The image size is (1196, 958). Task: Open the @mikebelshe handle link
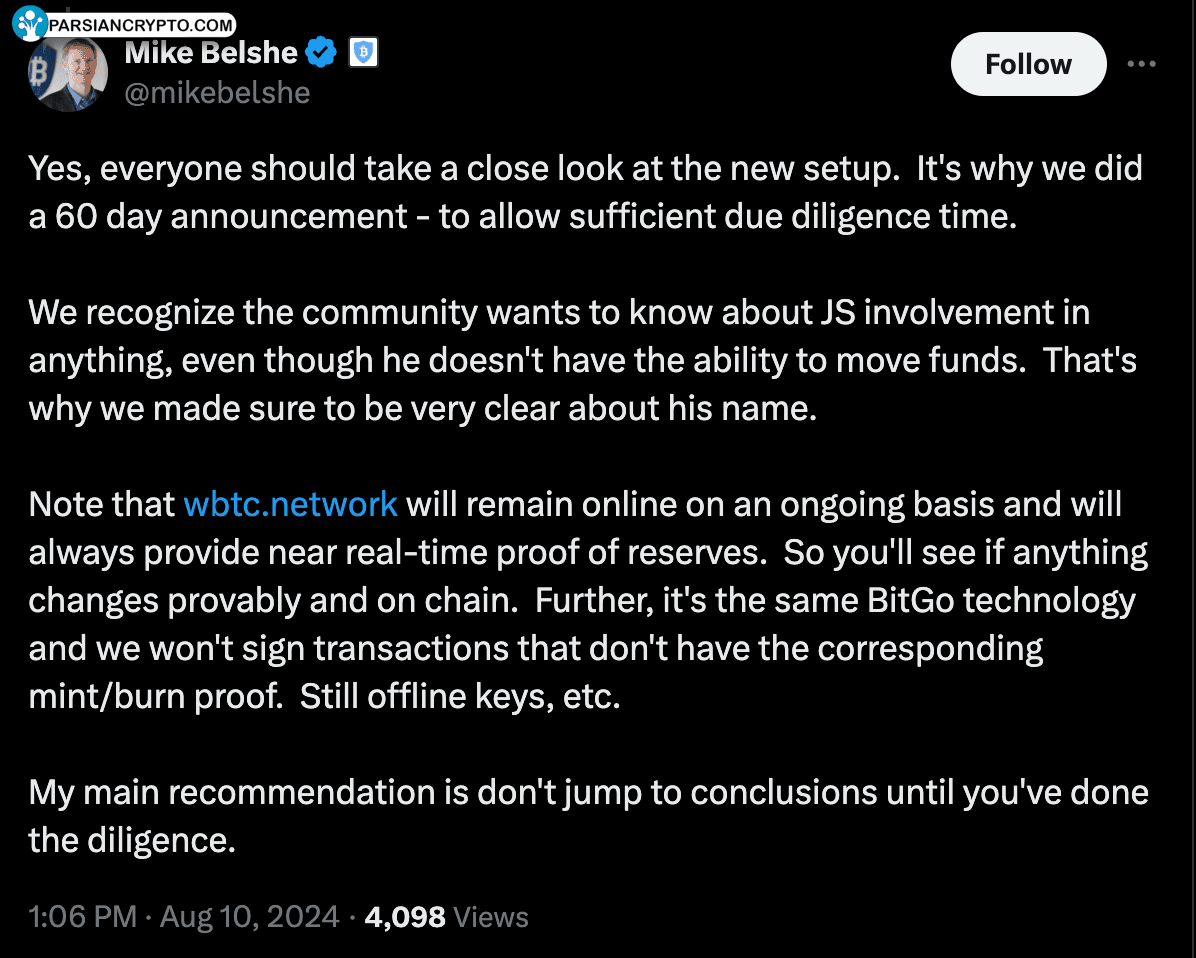click(217, 93)
